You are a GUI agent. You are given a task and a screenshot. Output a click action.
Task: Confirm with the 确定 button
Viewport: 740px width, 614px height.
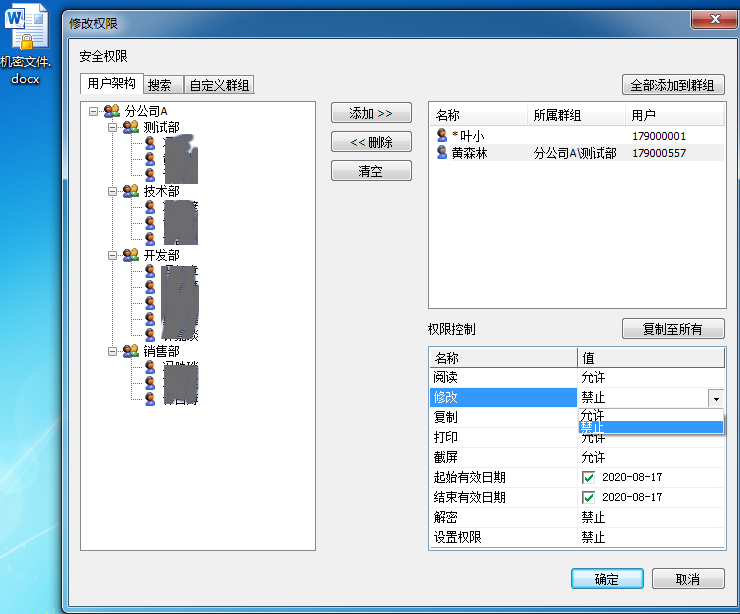pos(607,579)
